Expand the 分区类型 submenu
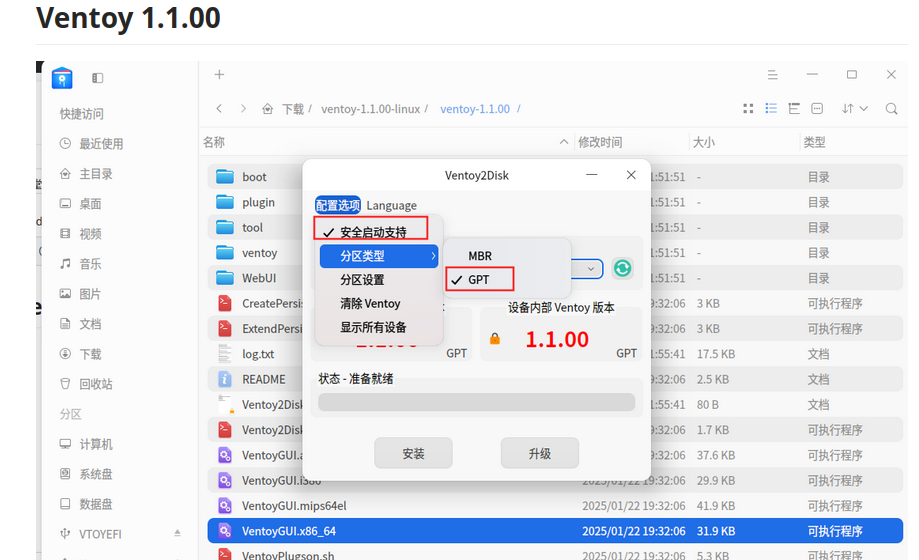The width and height of the screenshot is (919, 560). (379, 256)
